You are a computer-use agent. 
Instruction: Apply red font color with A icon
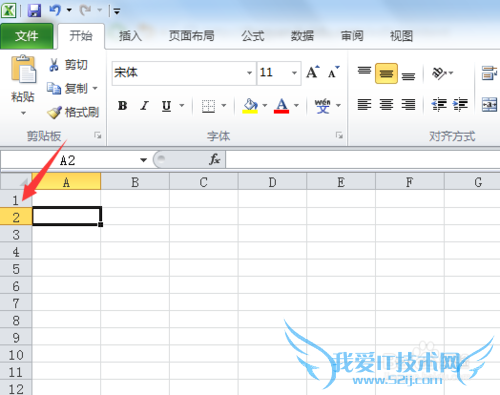coord(282,106)
